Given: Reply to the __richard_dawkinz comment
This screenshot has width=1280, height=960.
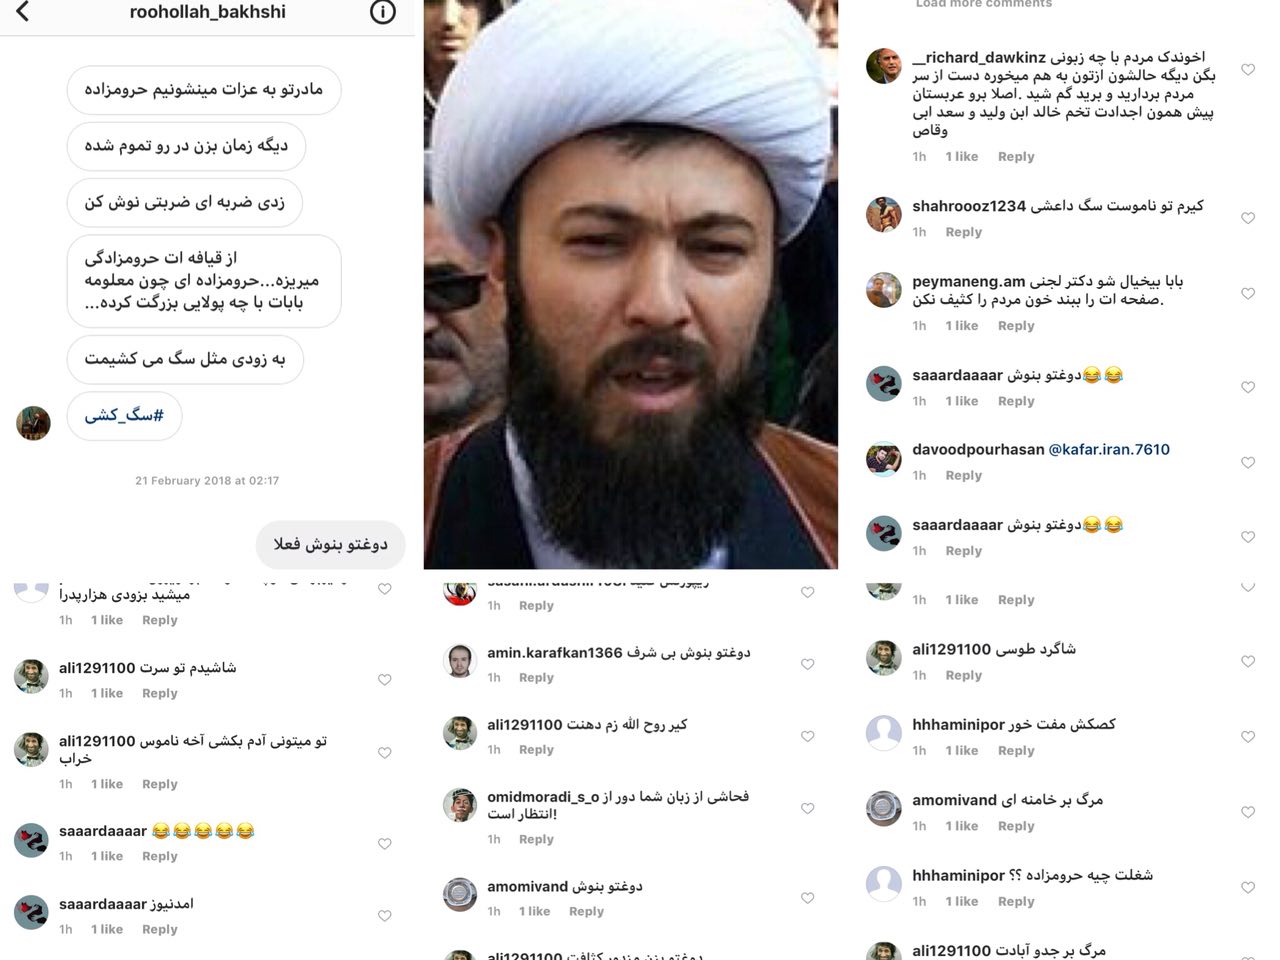Looking at the screenshot, I should tap(1016, 157).
